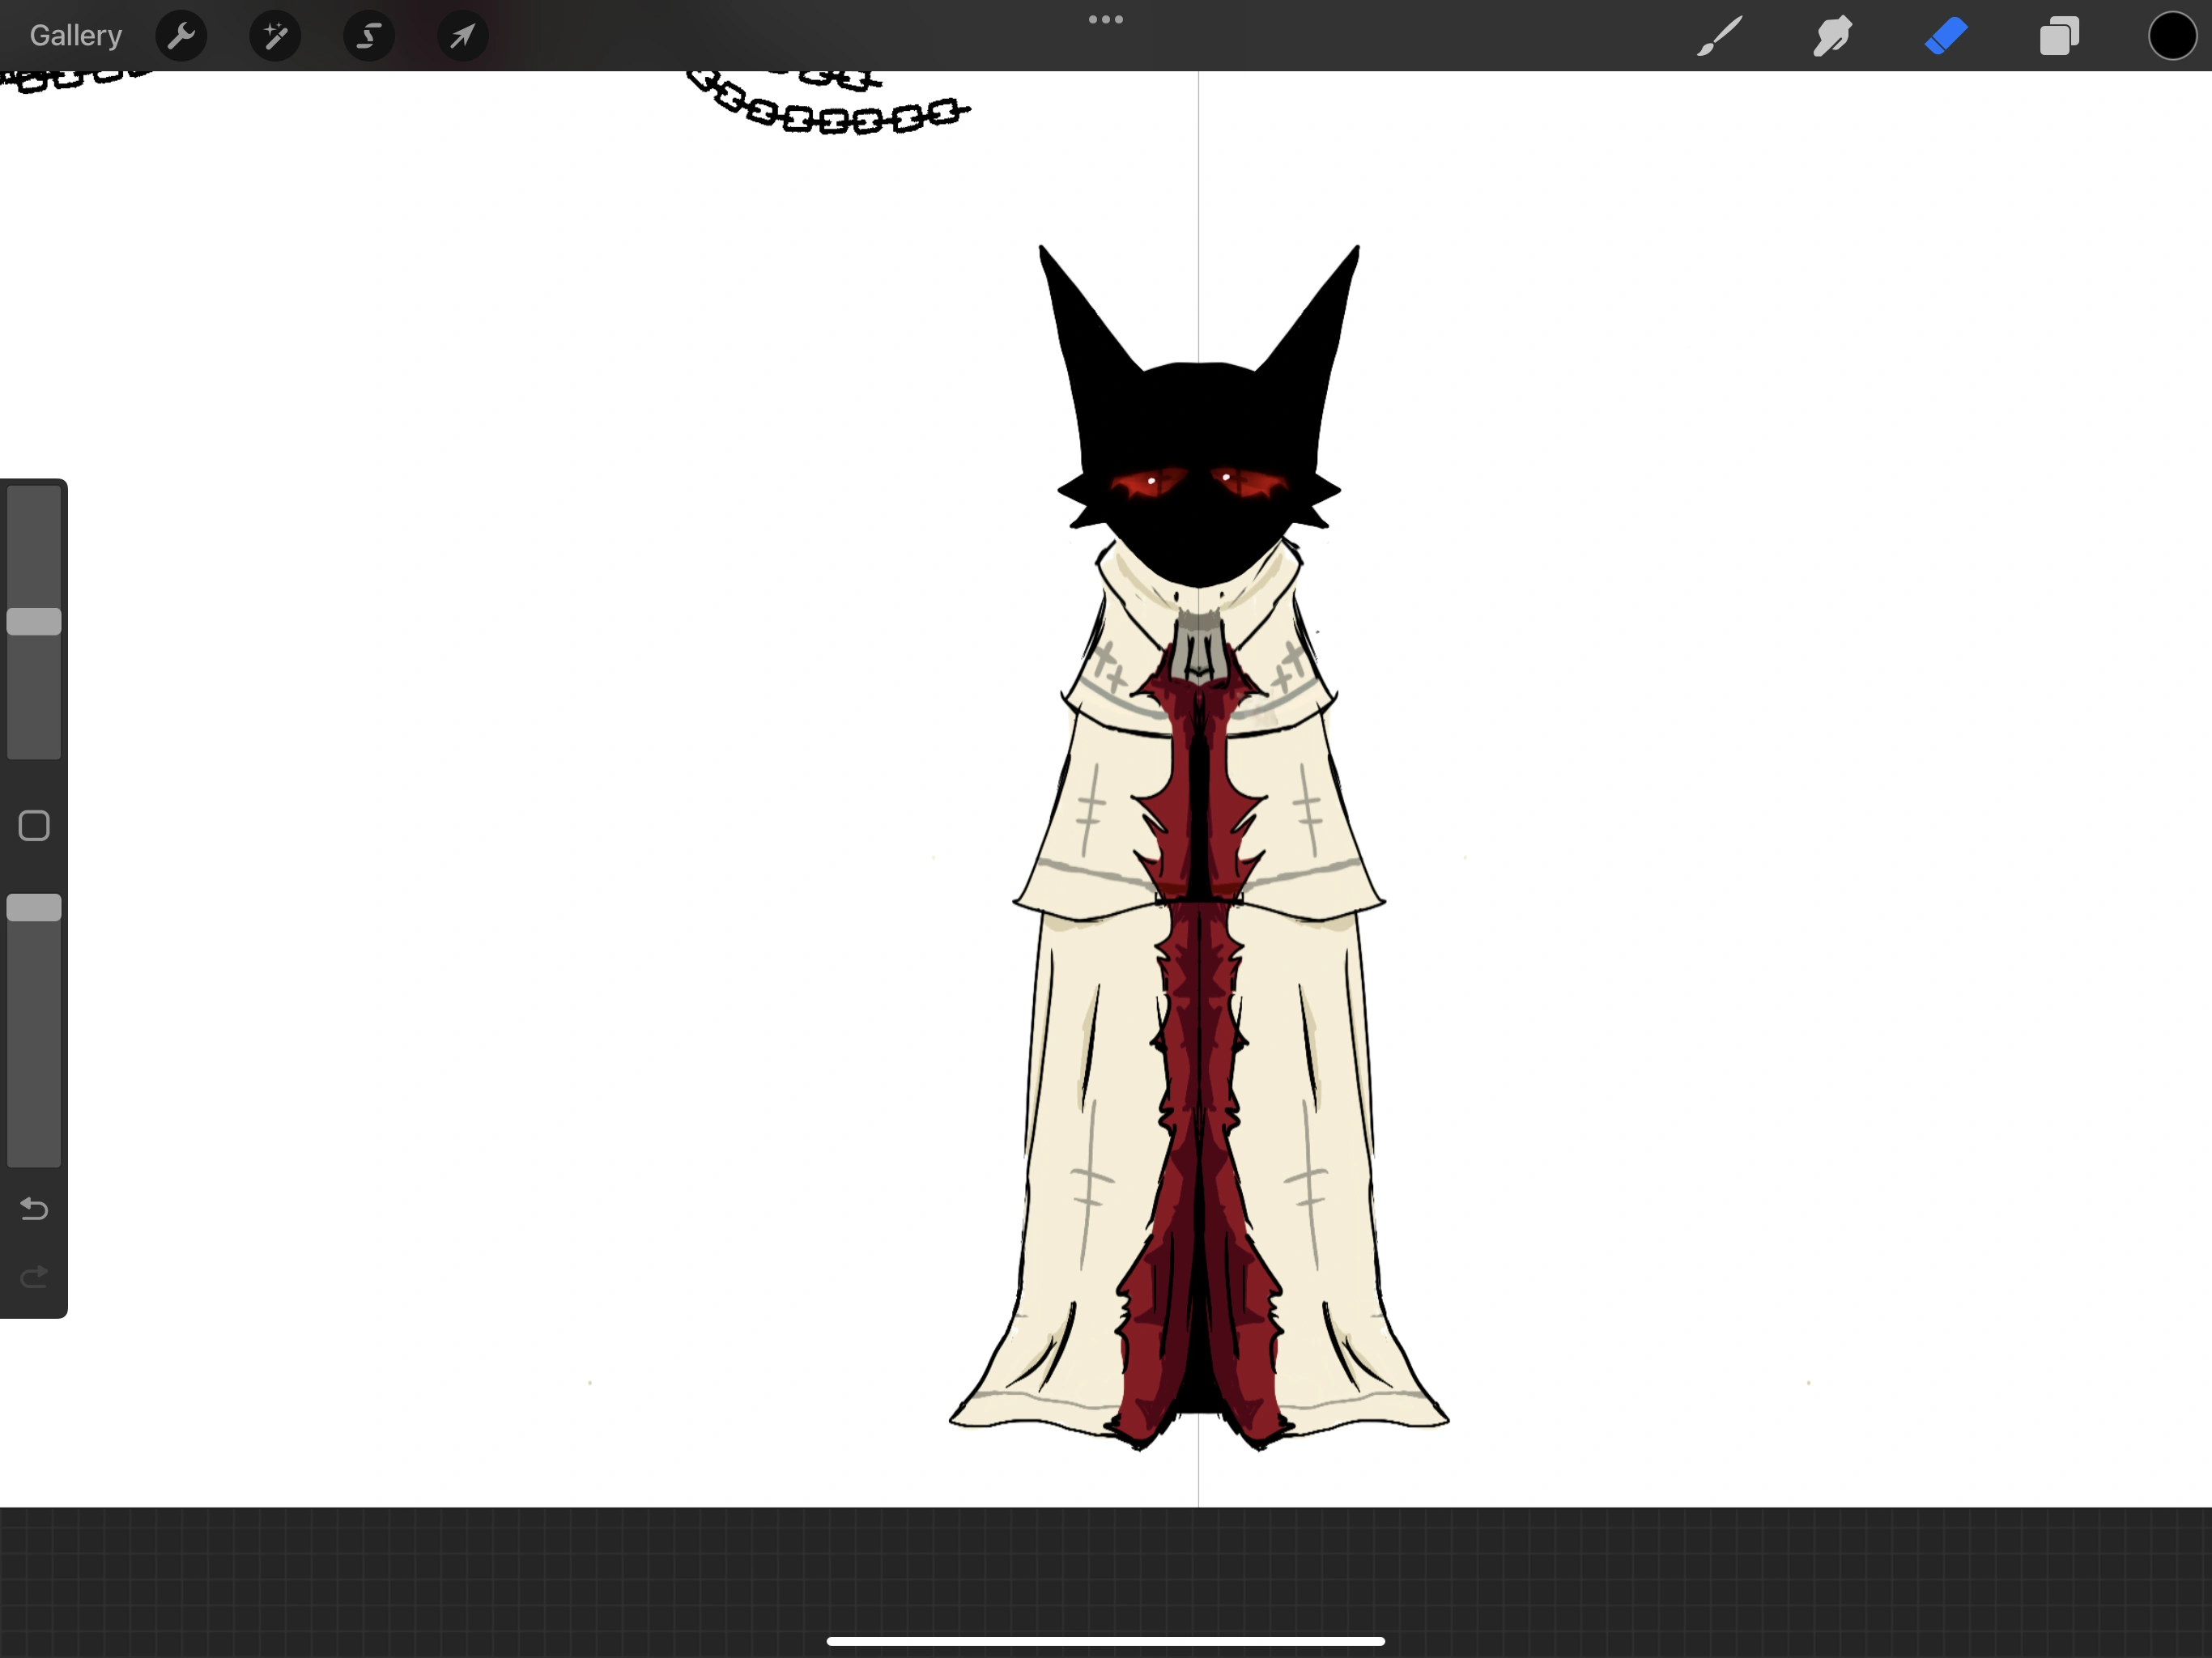This screenshot has height=1658, width=2212.
Task: Activate the Transform arrow tool
Action: [462, 37]
